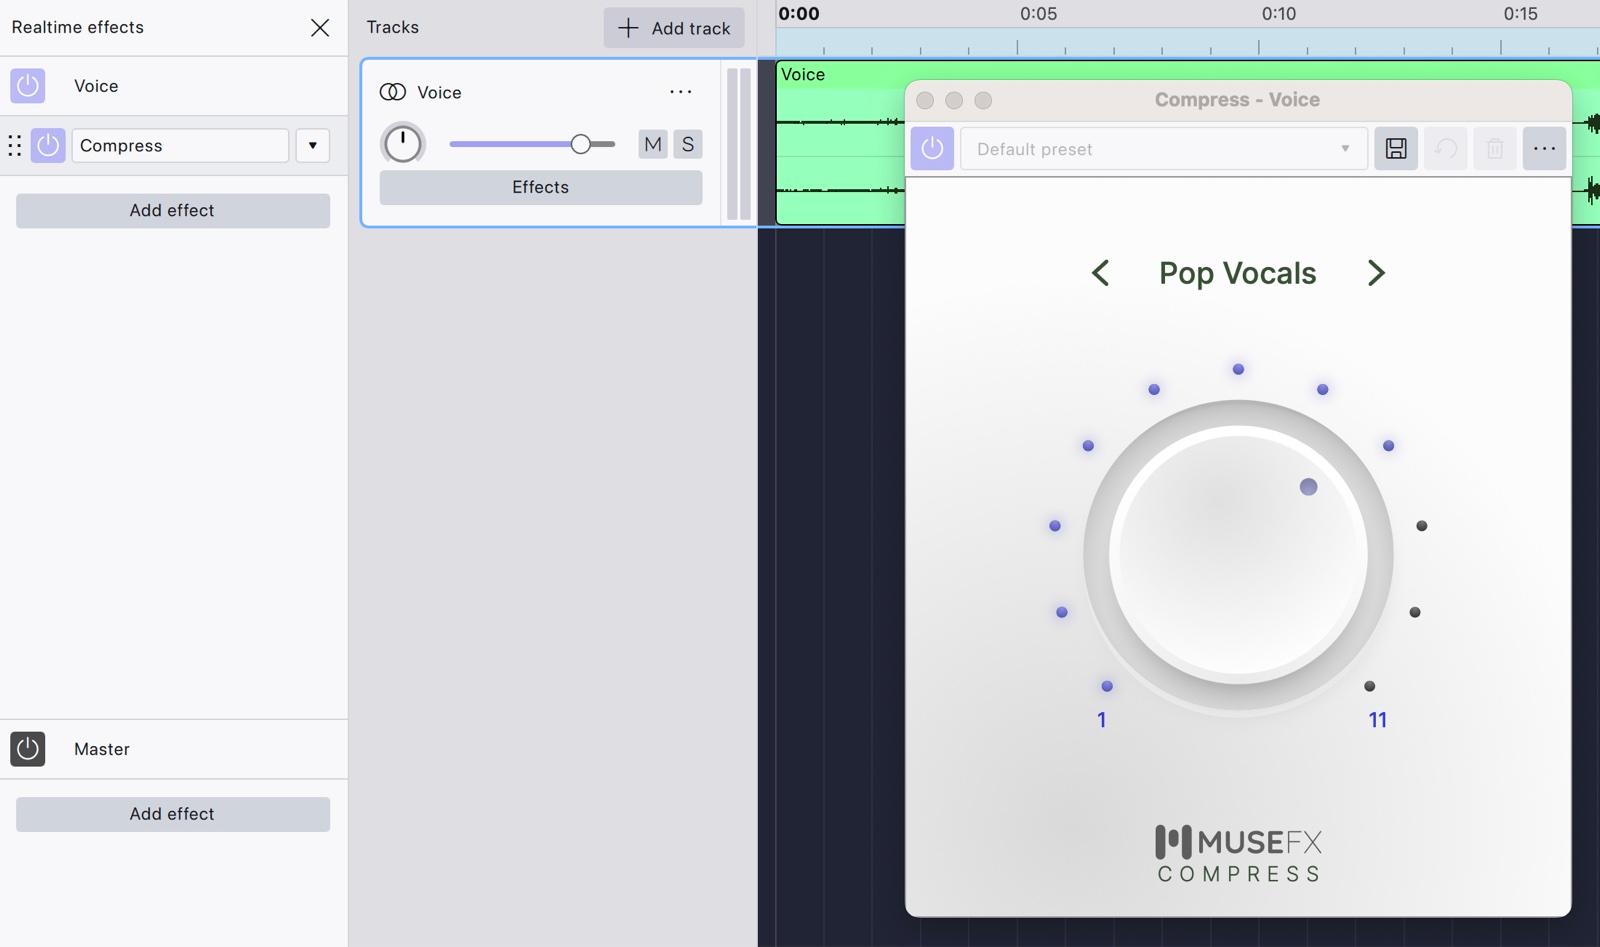Mute the Voice track
The height and width of the screenshot is (947, 1600).
653,144
